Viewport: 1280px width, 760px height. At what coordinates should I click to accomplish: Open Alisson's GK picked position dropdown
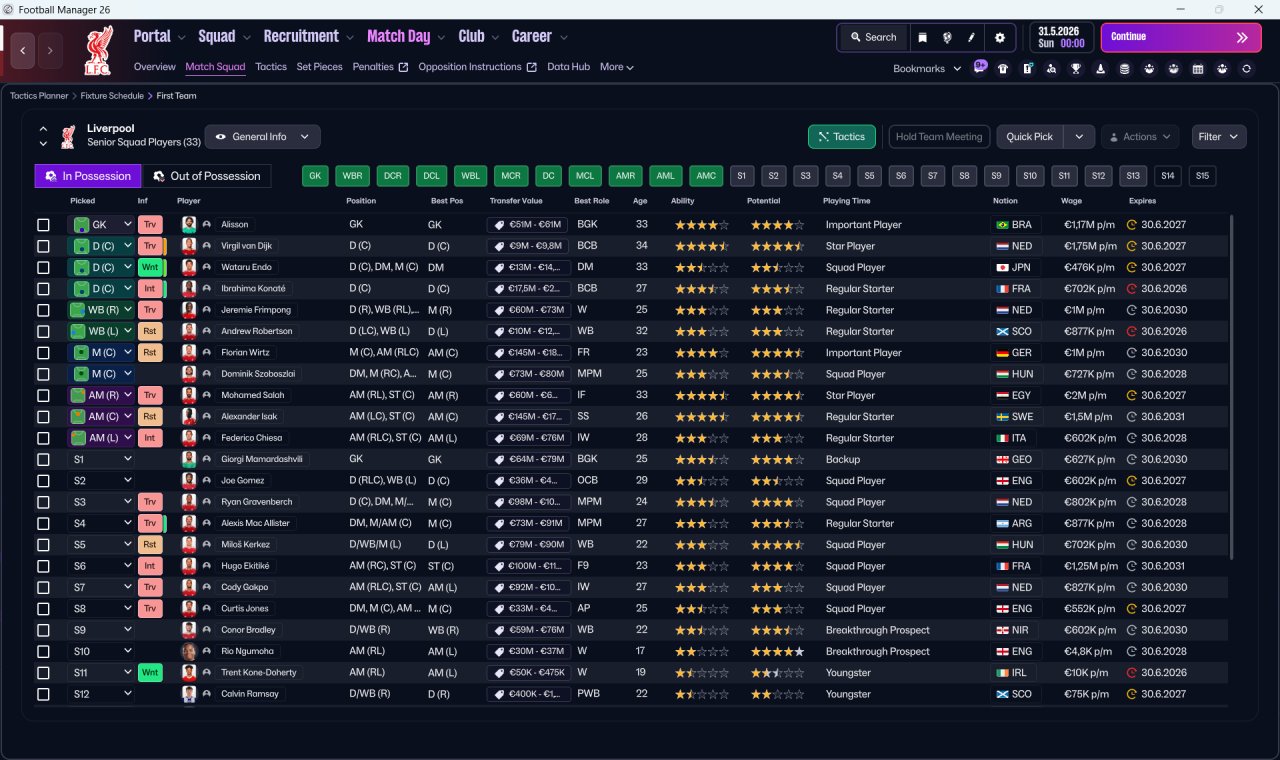[100, 225]
